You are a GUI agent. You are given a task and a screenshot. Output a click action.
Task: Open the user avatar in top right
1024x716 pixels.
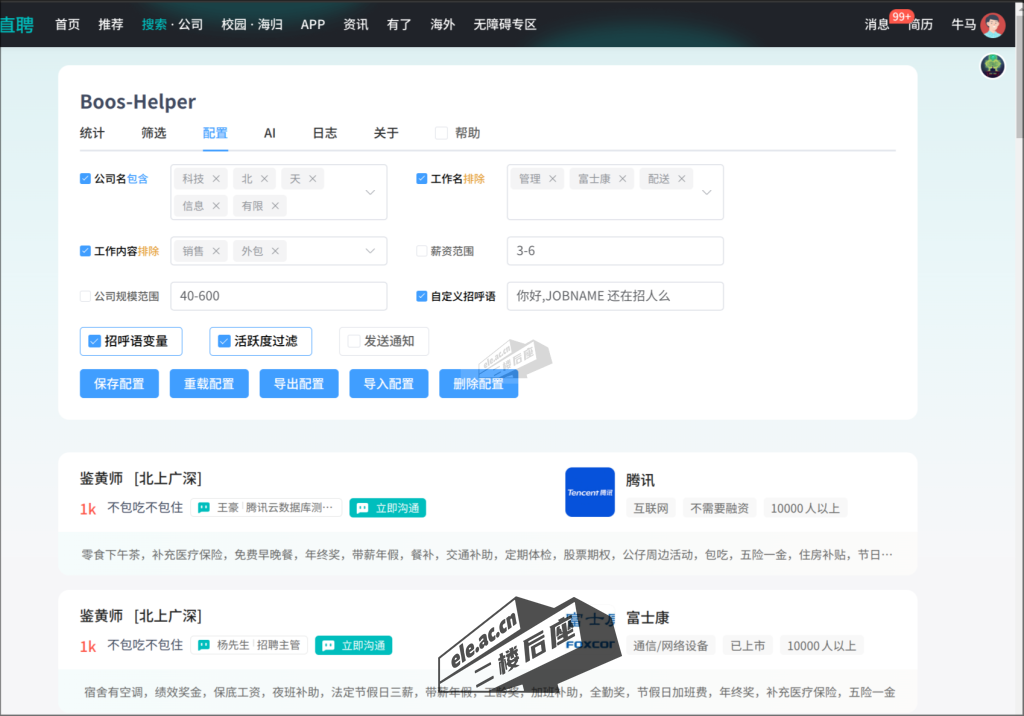point(992,25)
